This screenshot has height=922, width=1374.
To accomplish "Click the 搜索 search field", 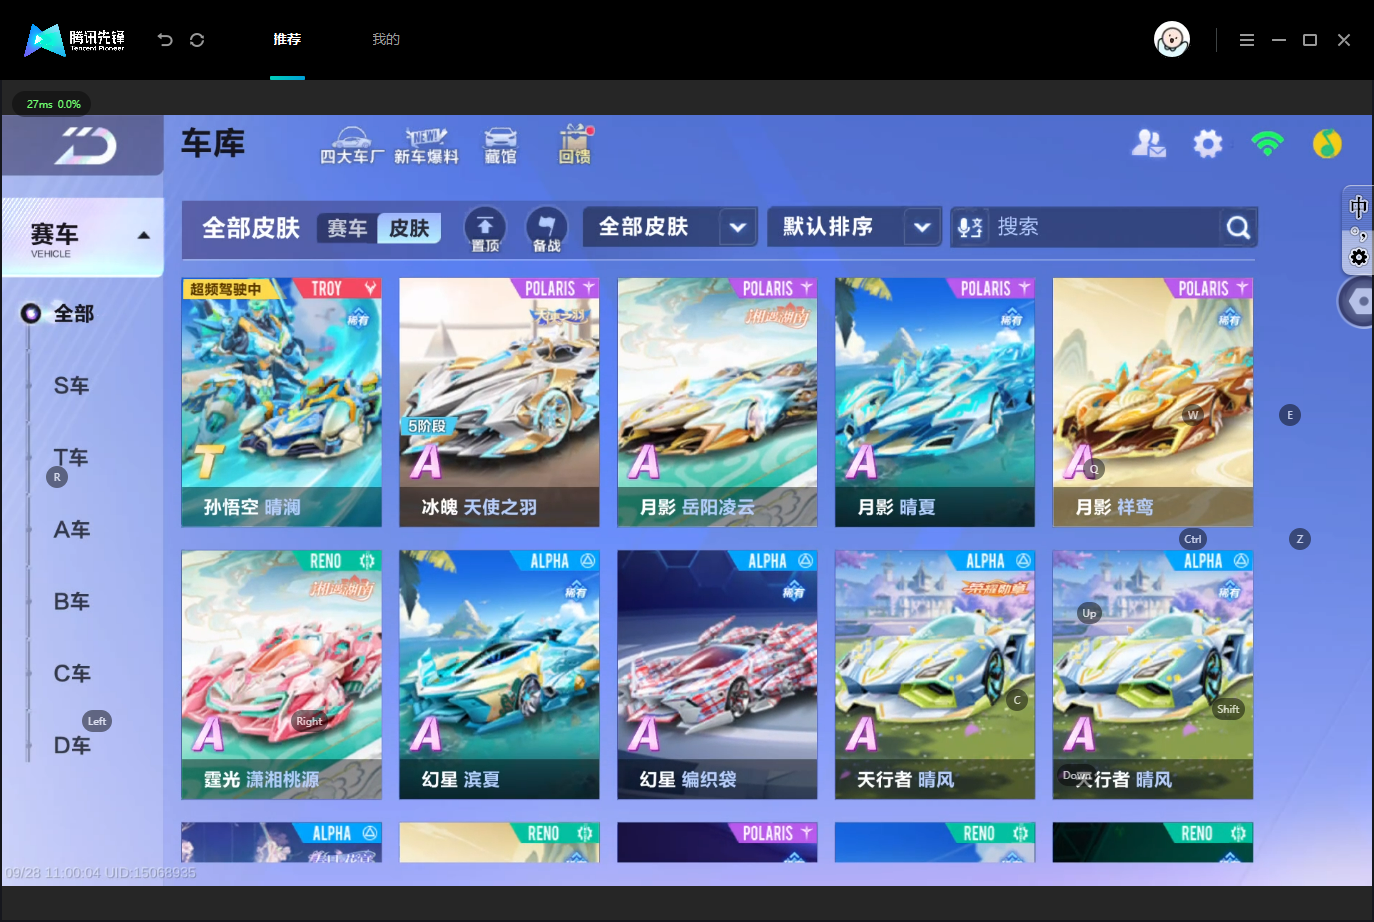I will point(1104,227).
